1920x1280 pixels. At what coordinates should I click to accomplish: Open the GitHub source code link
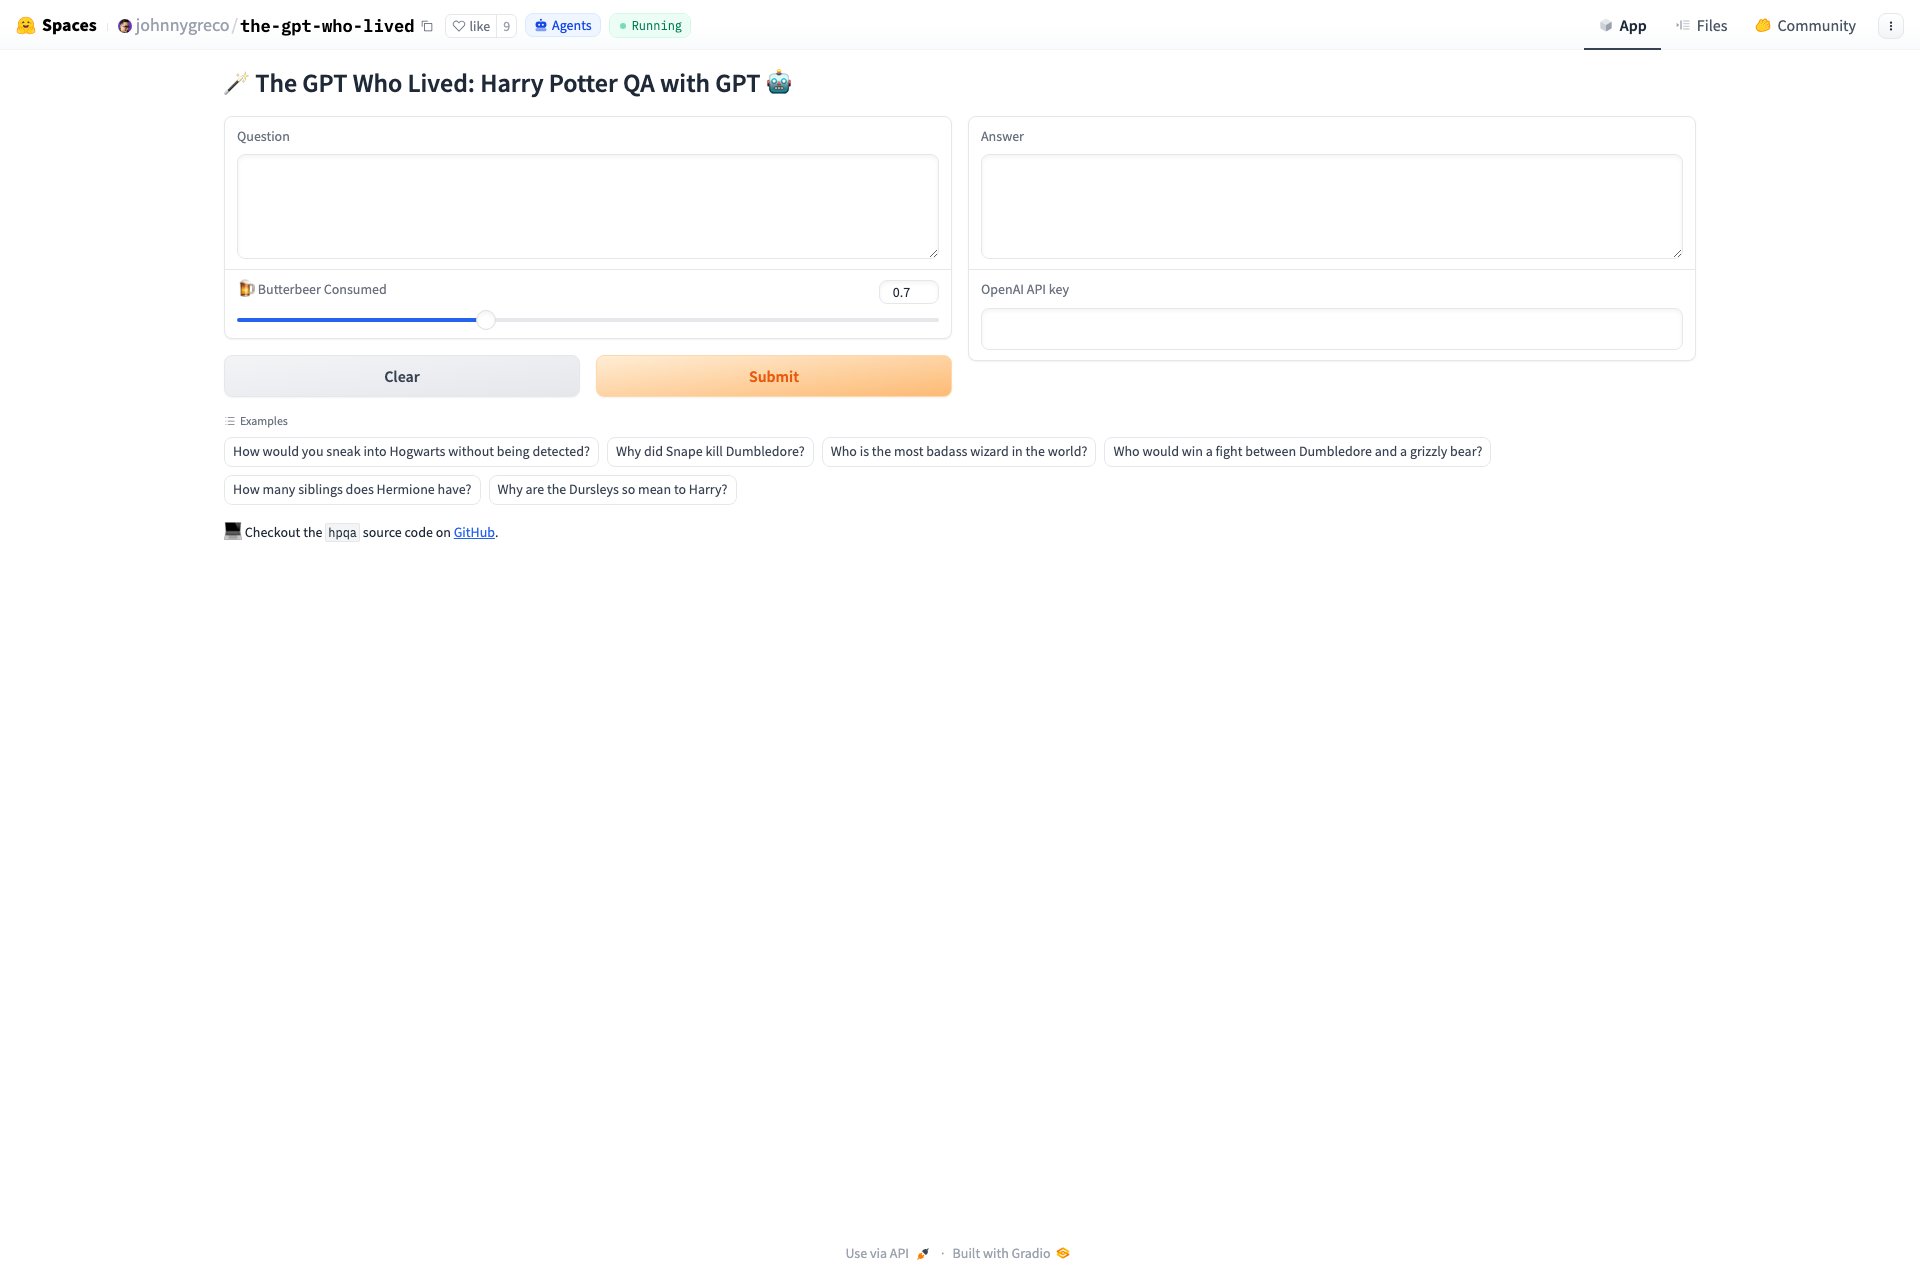pos(474,532)
